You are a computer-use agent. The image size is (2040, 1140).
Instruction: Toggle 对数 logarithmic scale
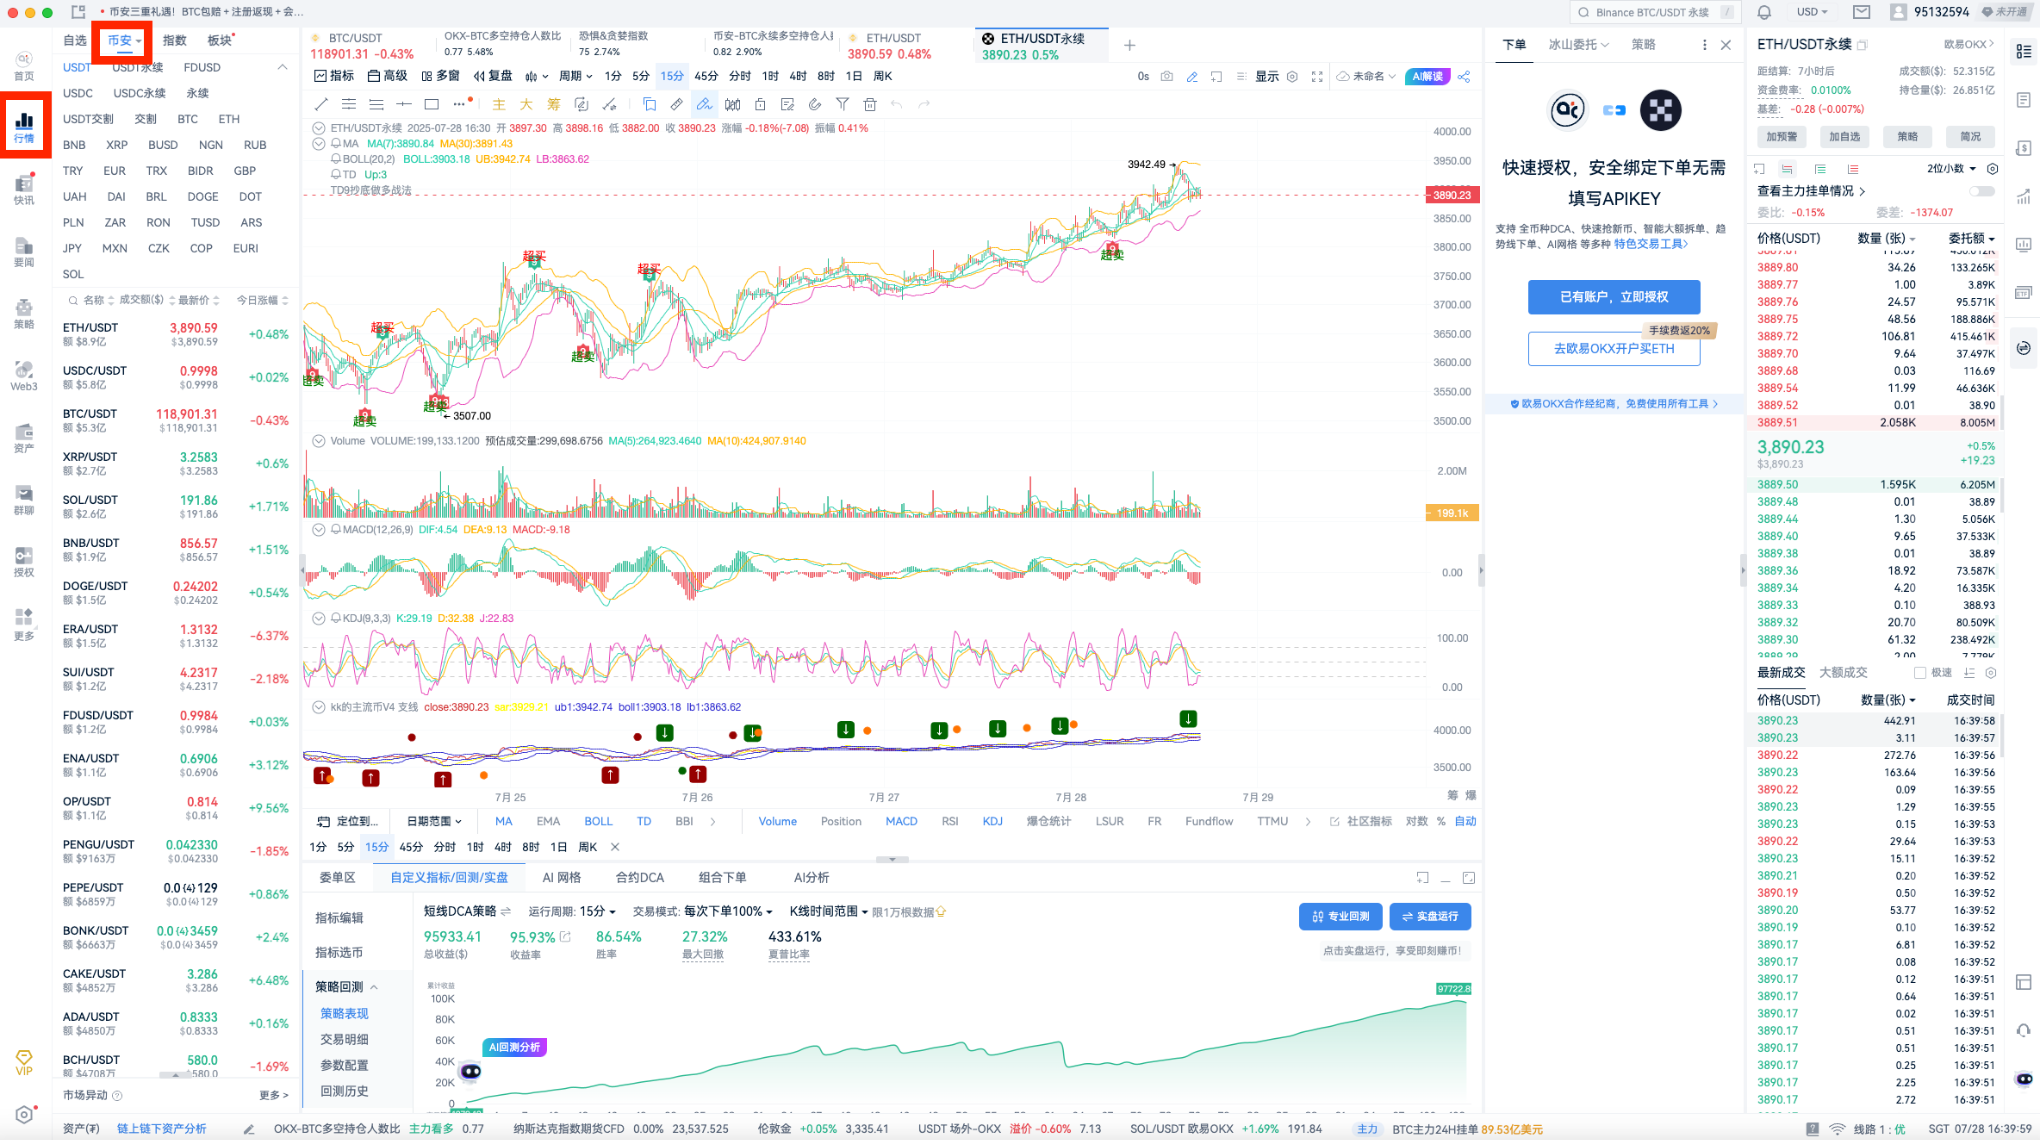pos(1416,821)
